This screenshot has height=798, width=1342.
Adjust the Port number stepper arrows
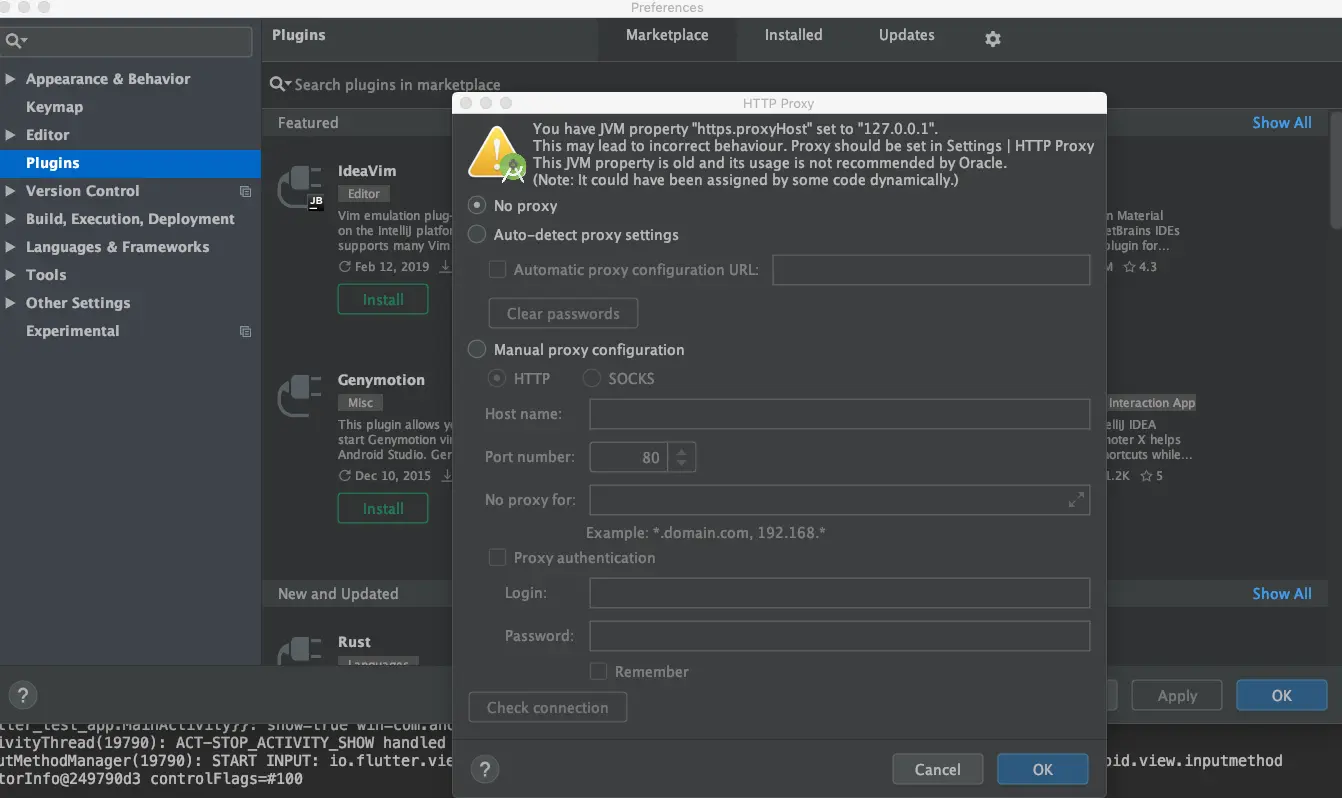(x=682, y=457)
